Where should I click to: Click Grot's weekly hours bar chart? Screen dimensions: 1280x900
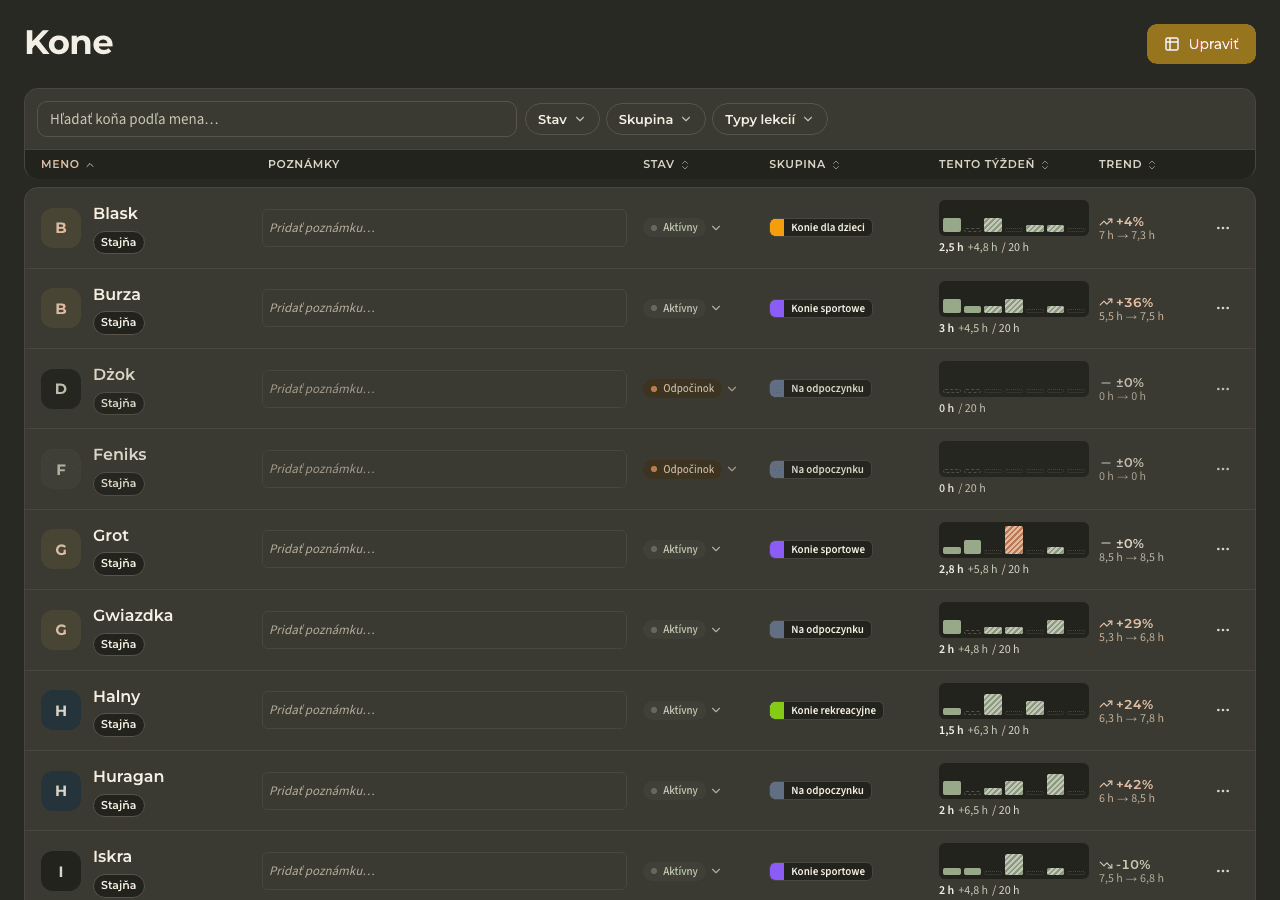[x=1014, y=540]
